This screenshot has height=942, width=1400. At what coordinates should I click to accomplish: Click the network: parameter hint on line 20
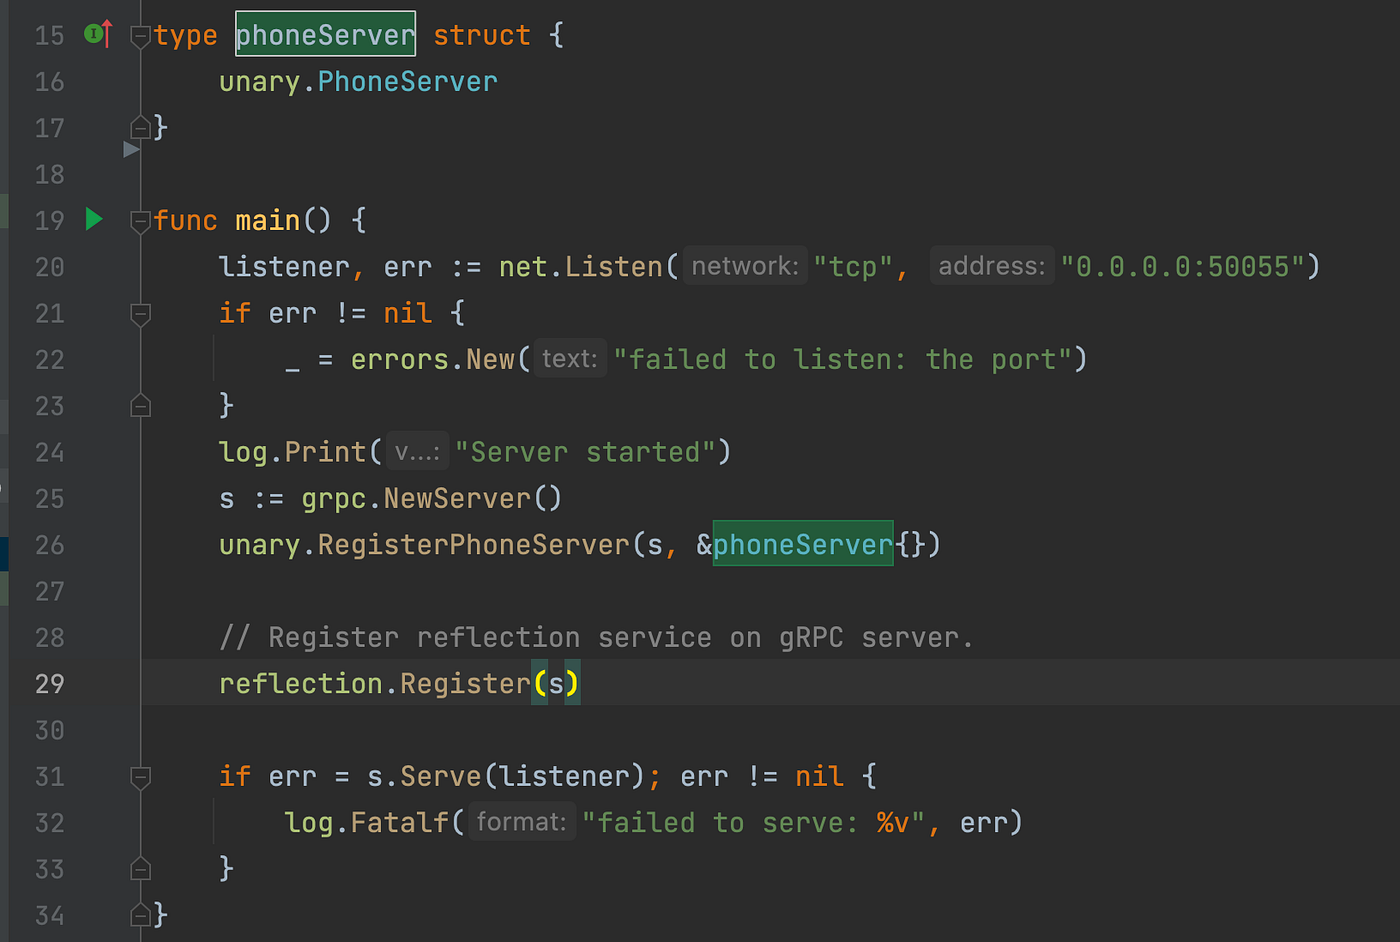(x=744, y=266)
